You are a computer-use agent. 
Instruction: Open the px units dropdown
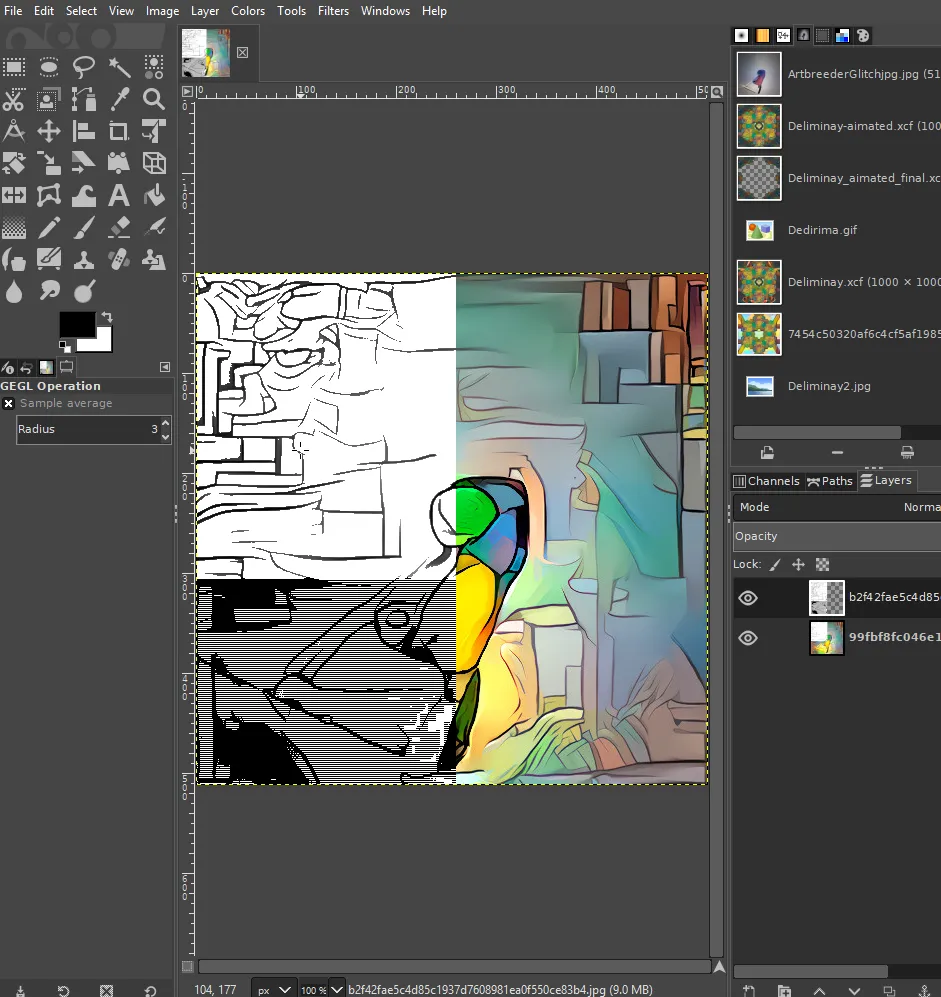point(273,989)
